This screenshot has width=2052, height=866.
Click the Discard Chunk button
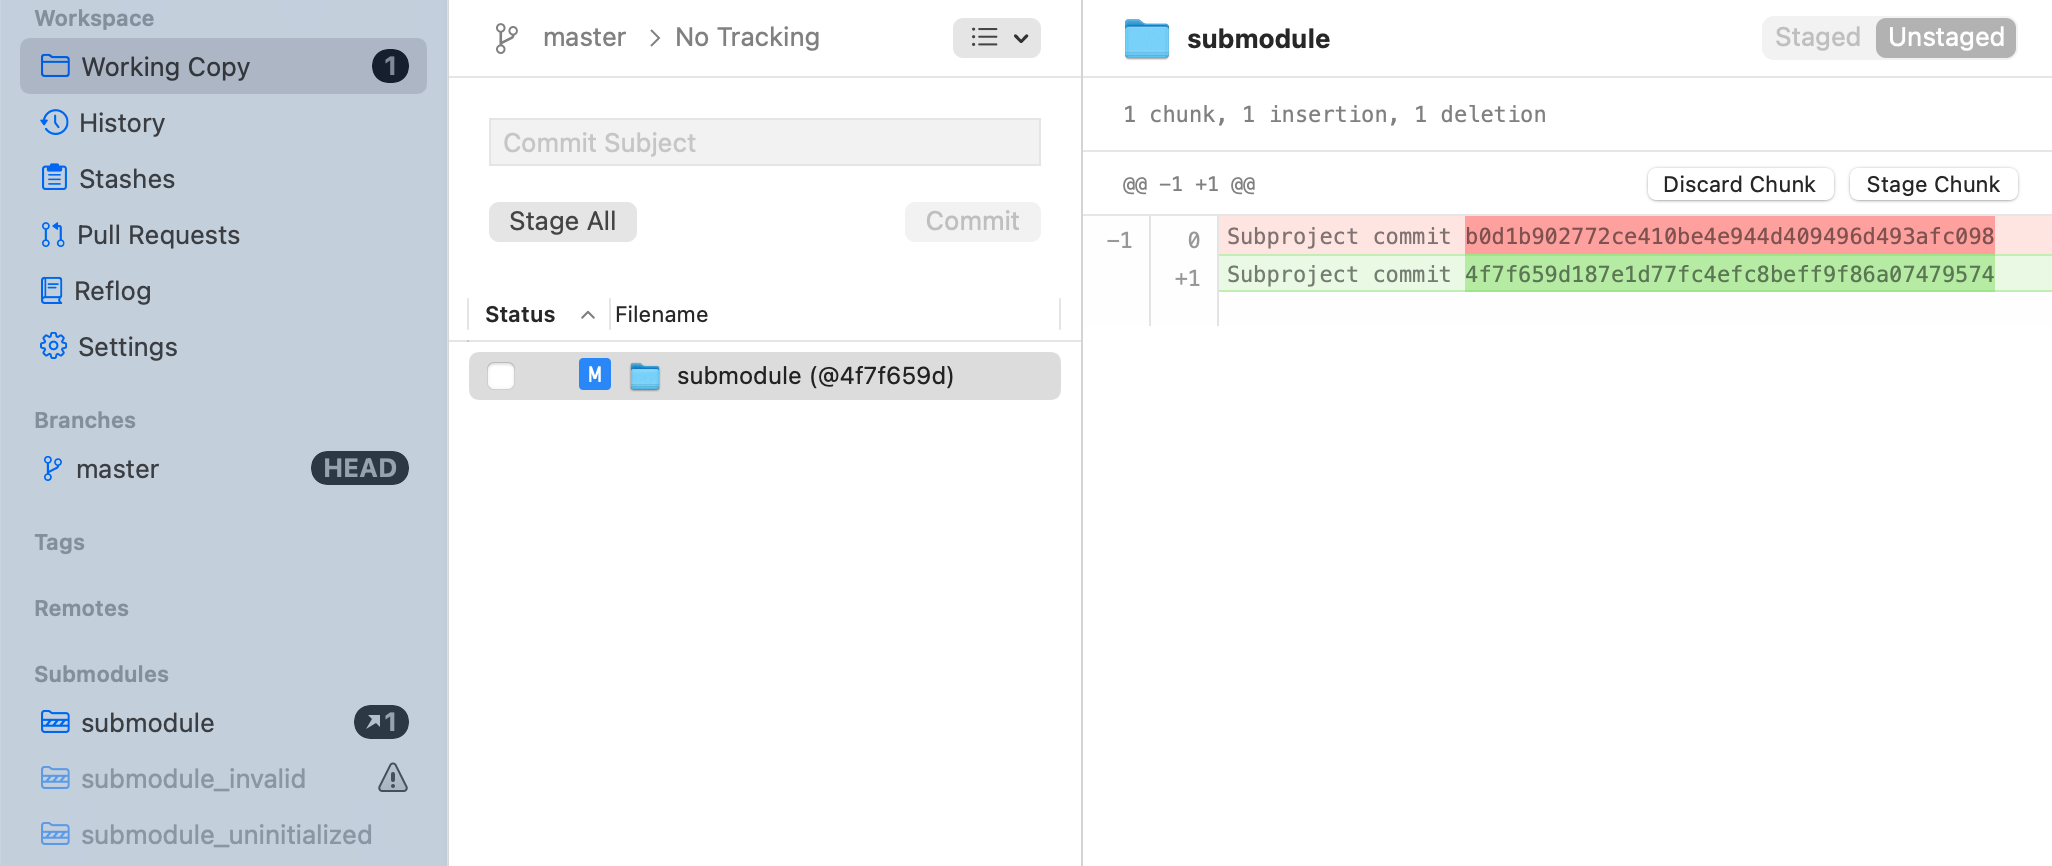coord(1739,184)
